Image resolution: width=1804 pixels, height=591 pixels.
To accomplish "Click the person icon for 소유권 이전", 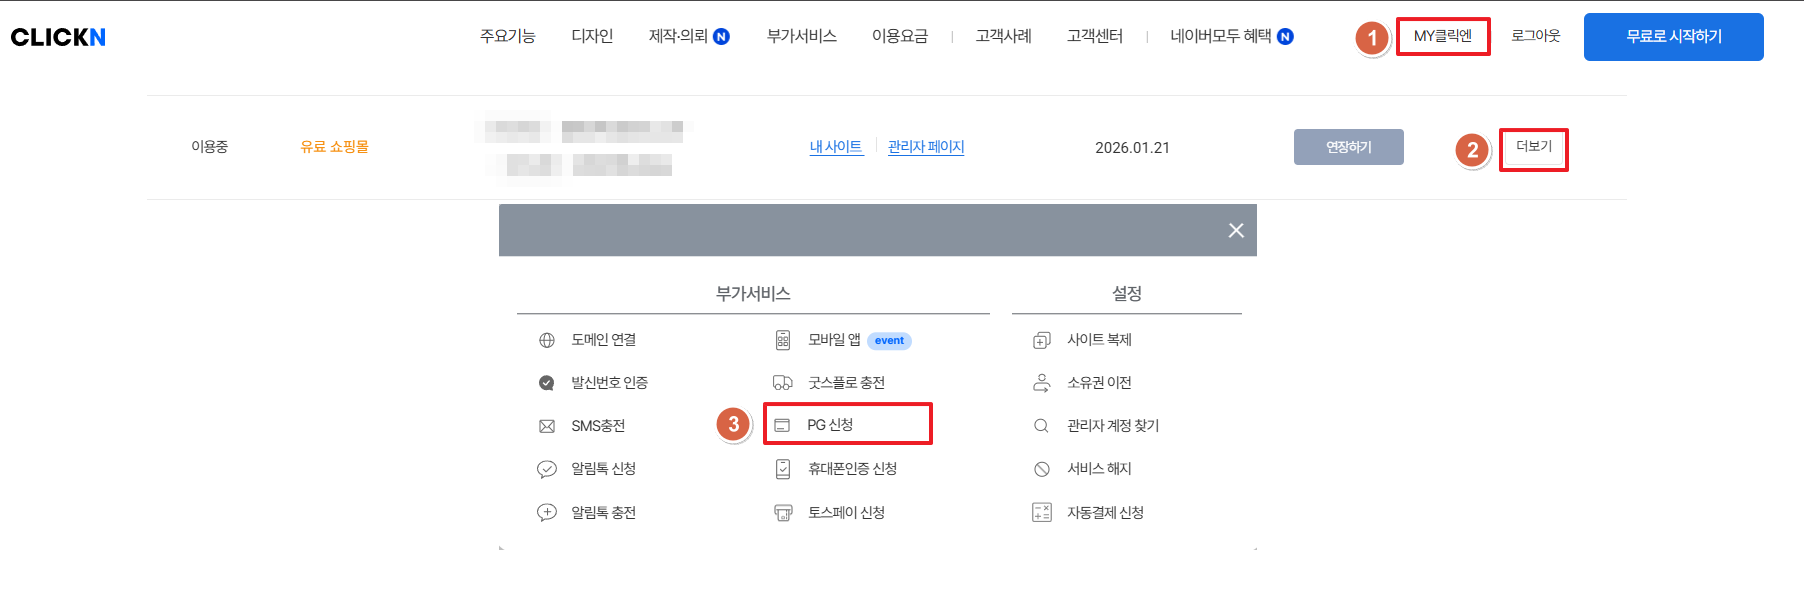I will pyautogui.click(x=1041, y=383).
